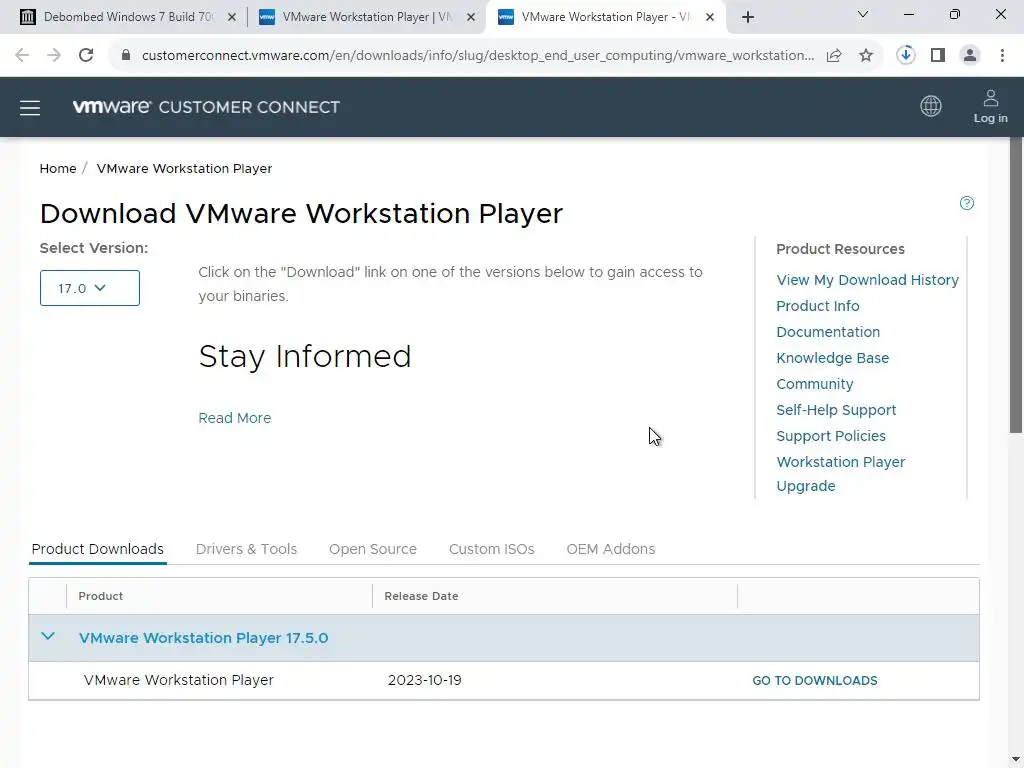Click the VMware Customer Connect logo
Image resolution: width=1024 pixels, height=768 pixels.
click(x=206, y=107)
